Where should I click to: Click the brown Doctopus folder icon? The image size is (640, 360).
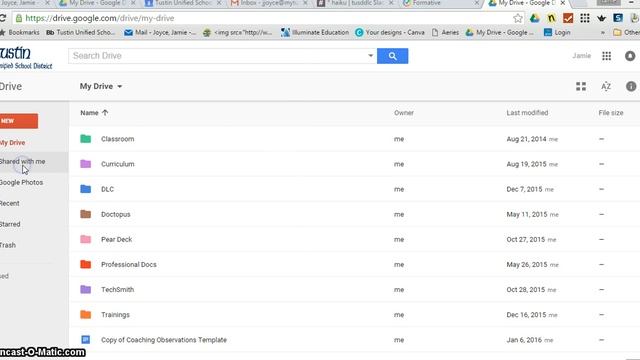86,214
